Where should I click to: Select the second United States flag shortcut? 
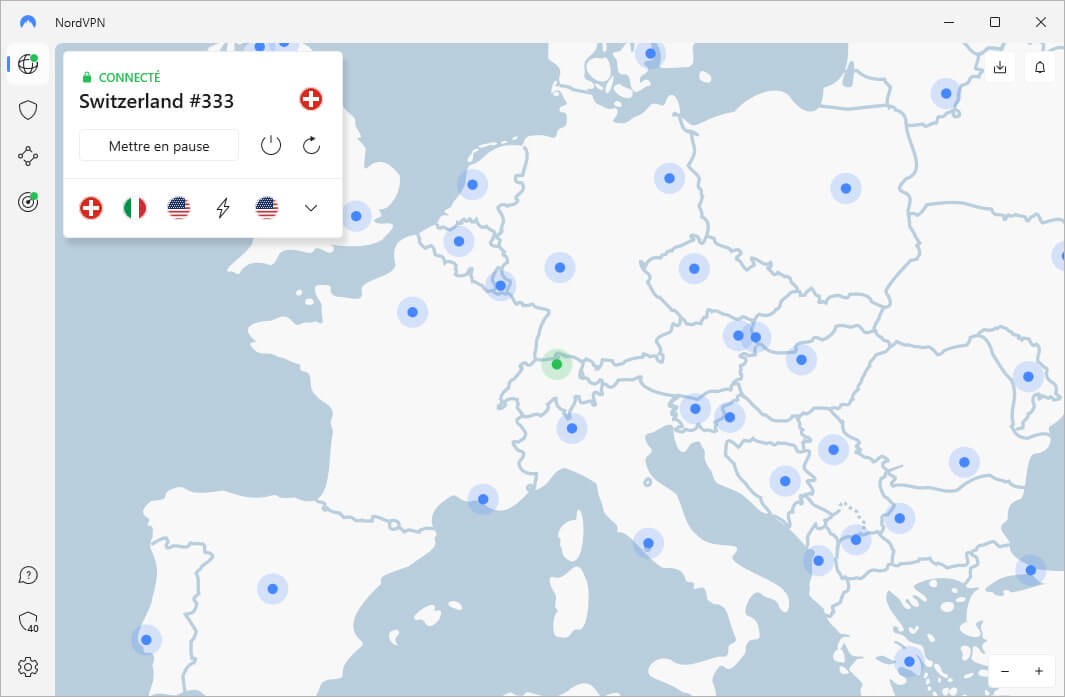(x=267, y=208)
